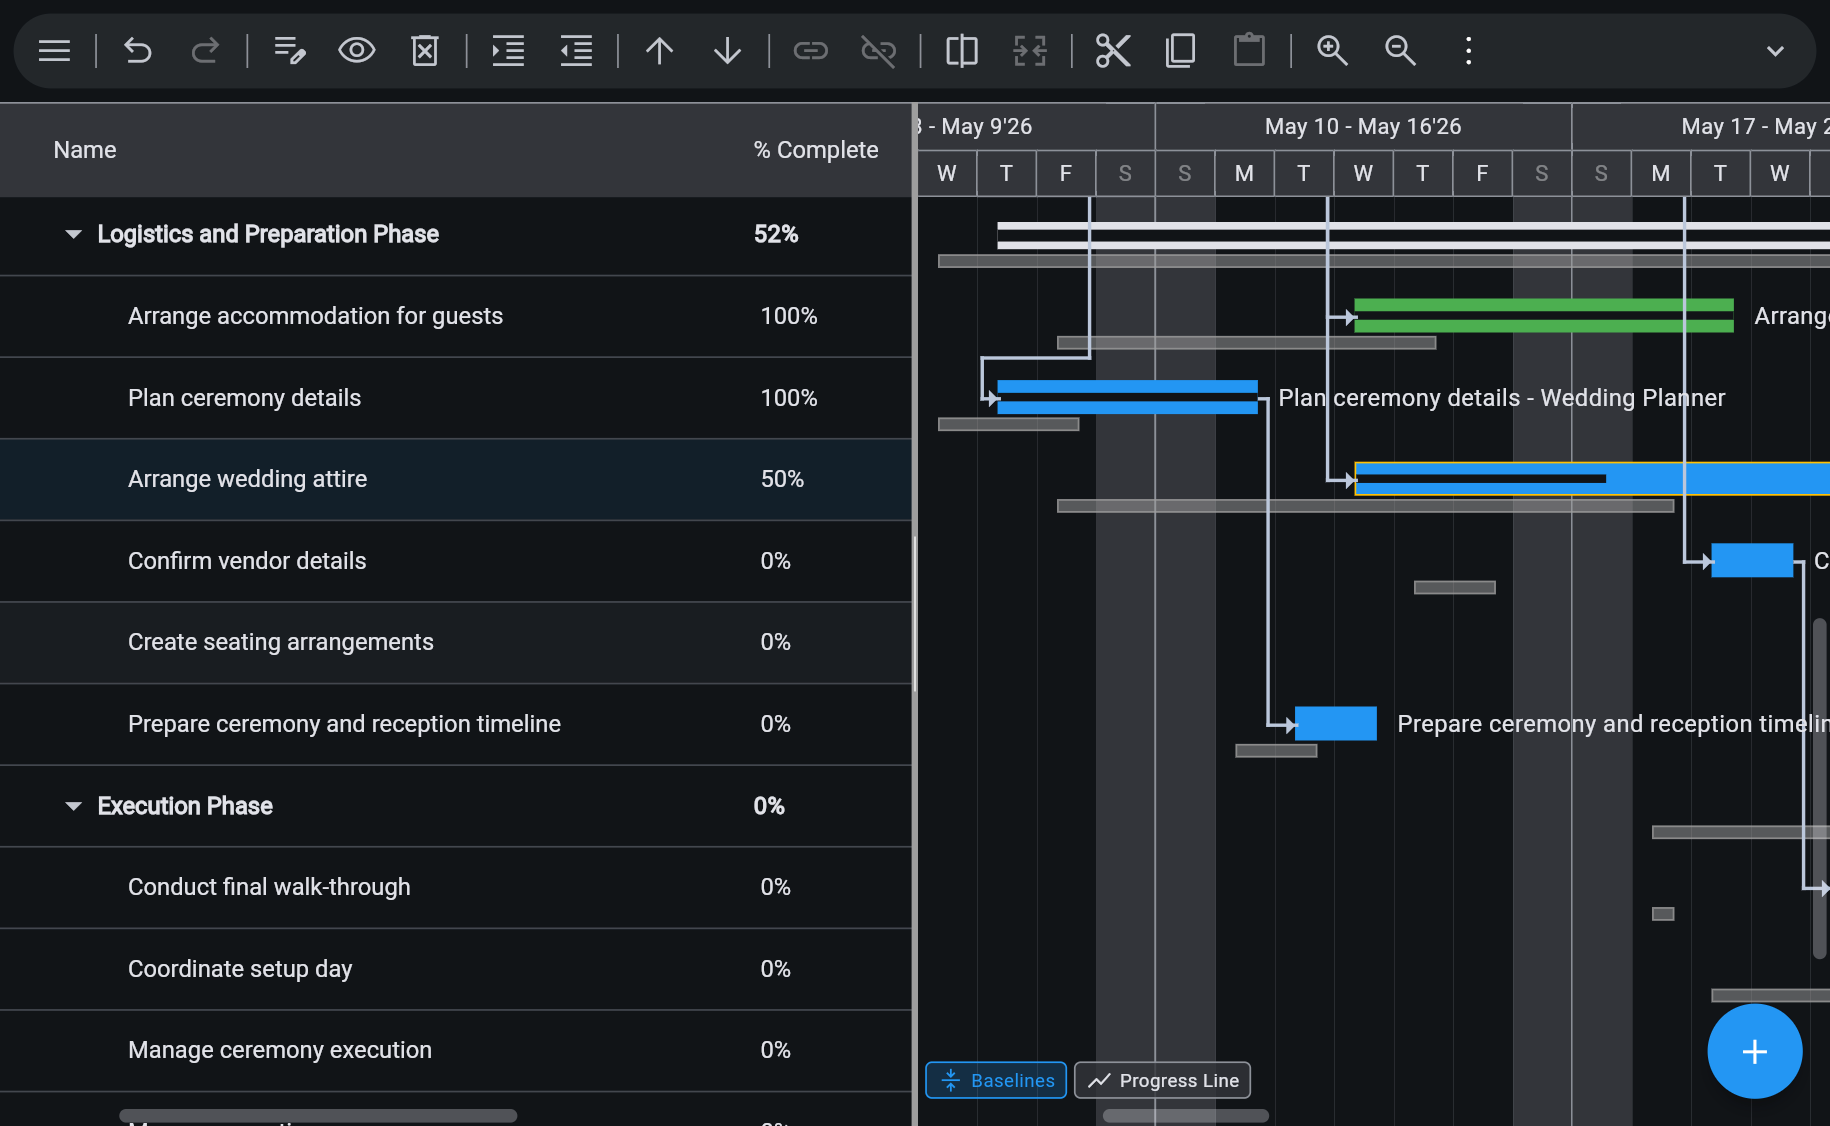Screen dimensions: 1830x1126
Task: Collapse the Execution Phase group
Action: 72,806
